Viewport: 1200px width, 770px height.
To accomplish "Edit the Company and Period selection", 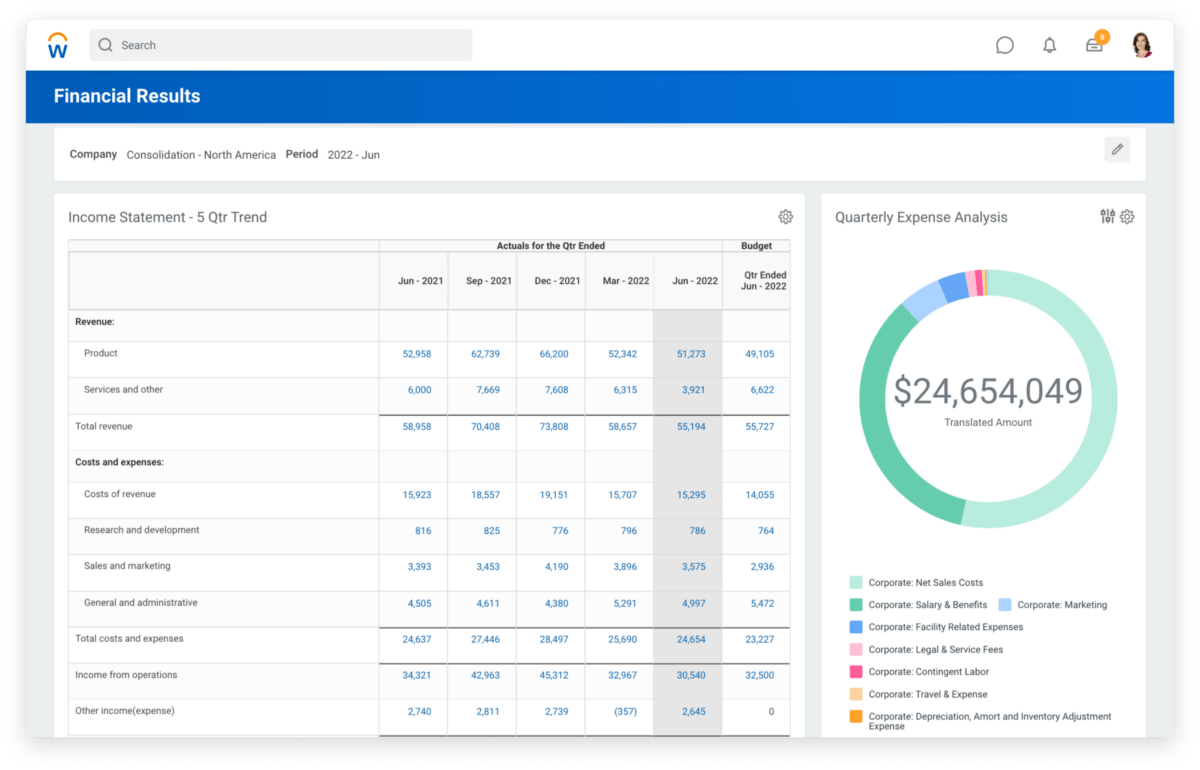I will pos(1117,149).
